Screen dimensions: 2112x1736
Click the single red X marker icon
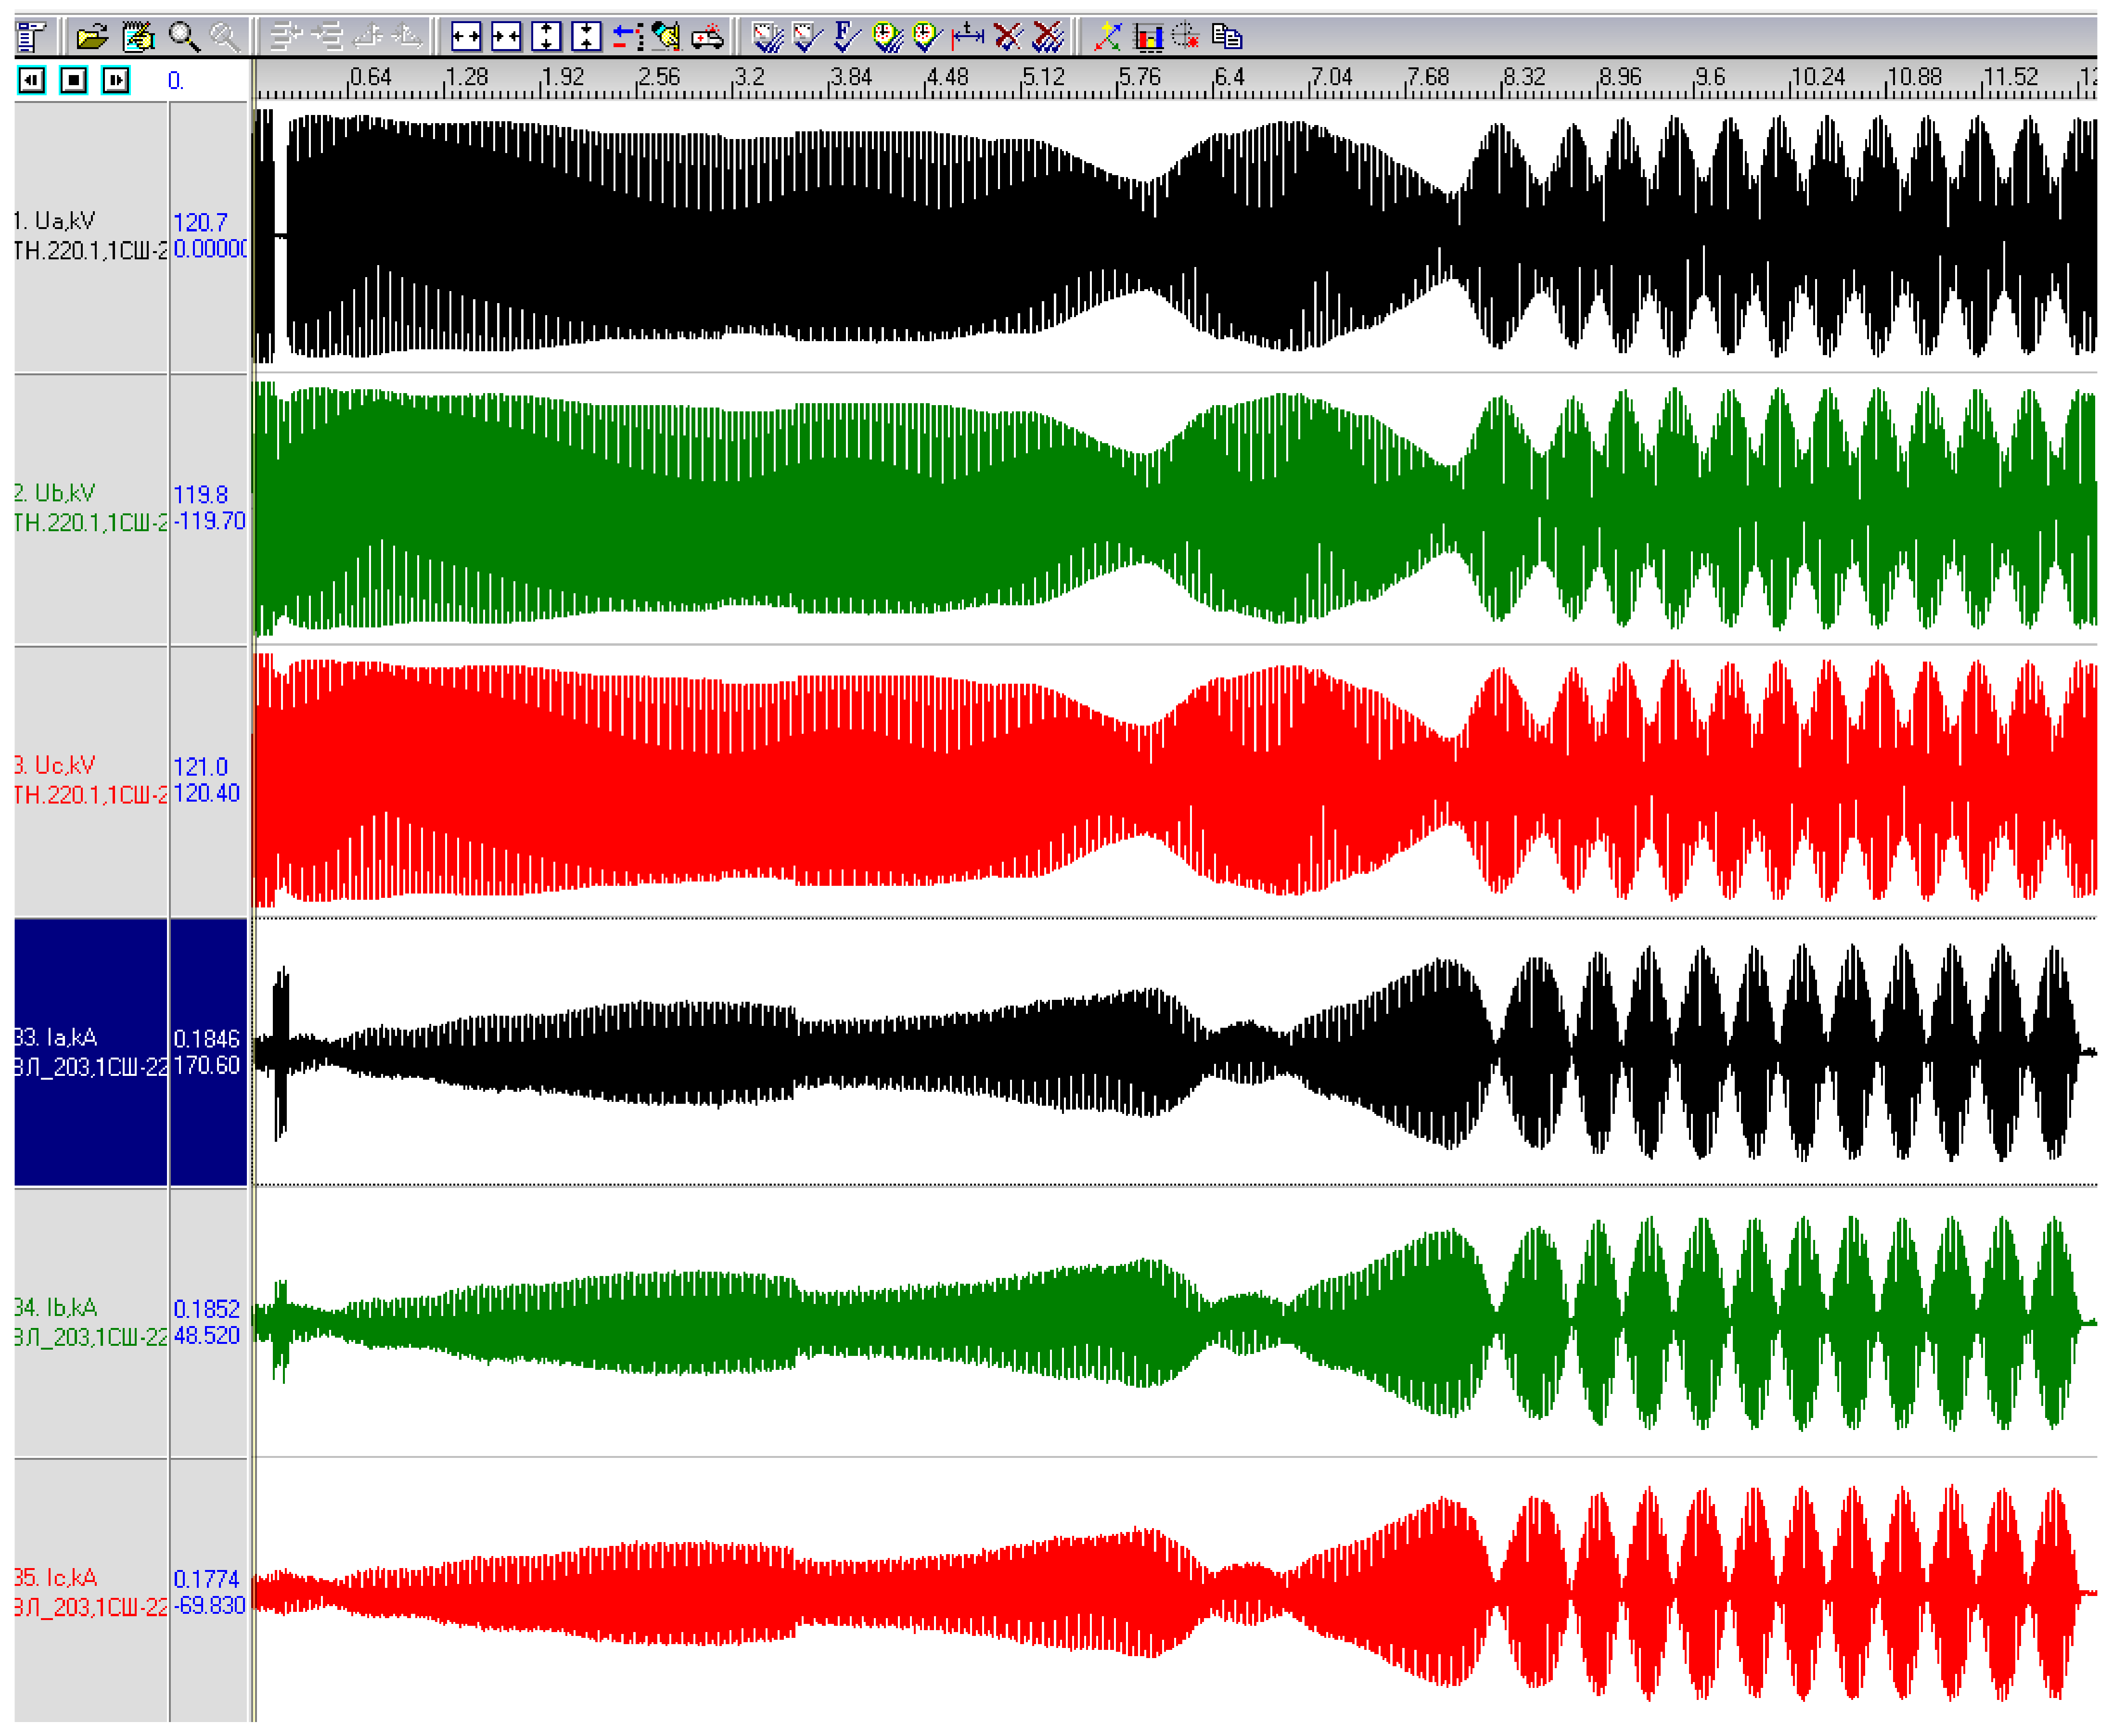1008,37
